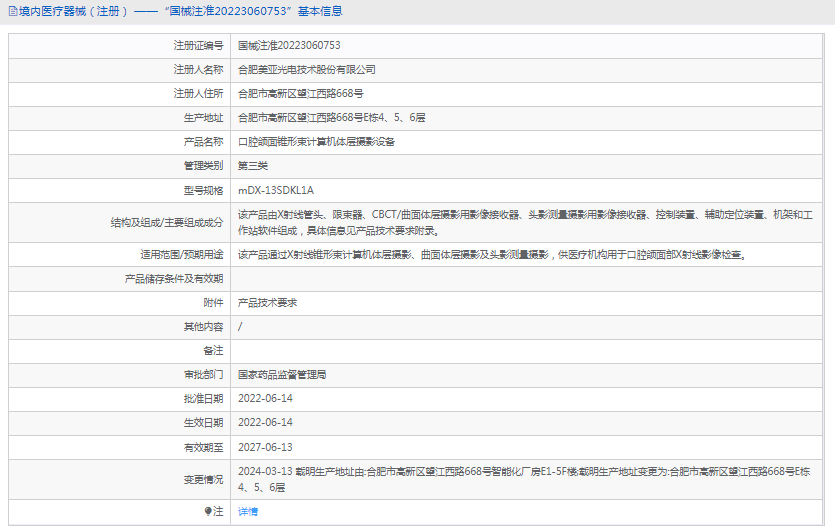
Task: Click the 产品储存条件及有效期 label
Action: click(x=174, y=279)
